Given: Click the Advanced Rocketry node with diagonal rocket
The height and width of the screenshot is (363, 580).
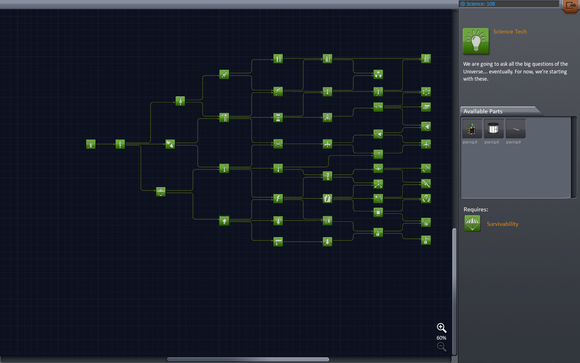Looking at the screenshot, I should (x=224, y=74).
